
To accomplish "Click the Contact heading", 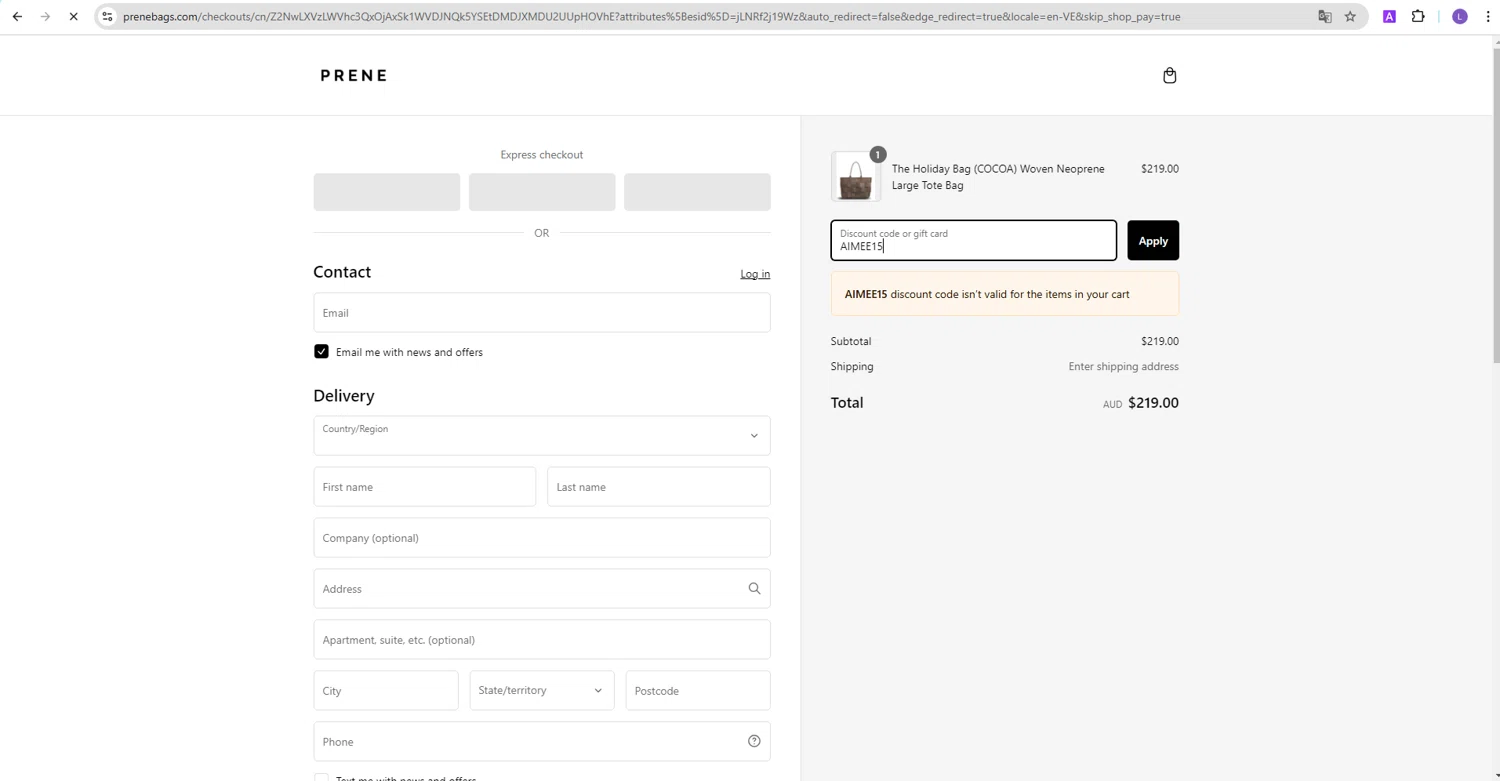I will [x=342, y=272].
